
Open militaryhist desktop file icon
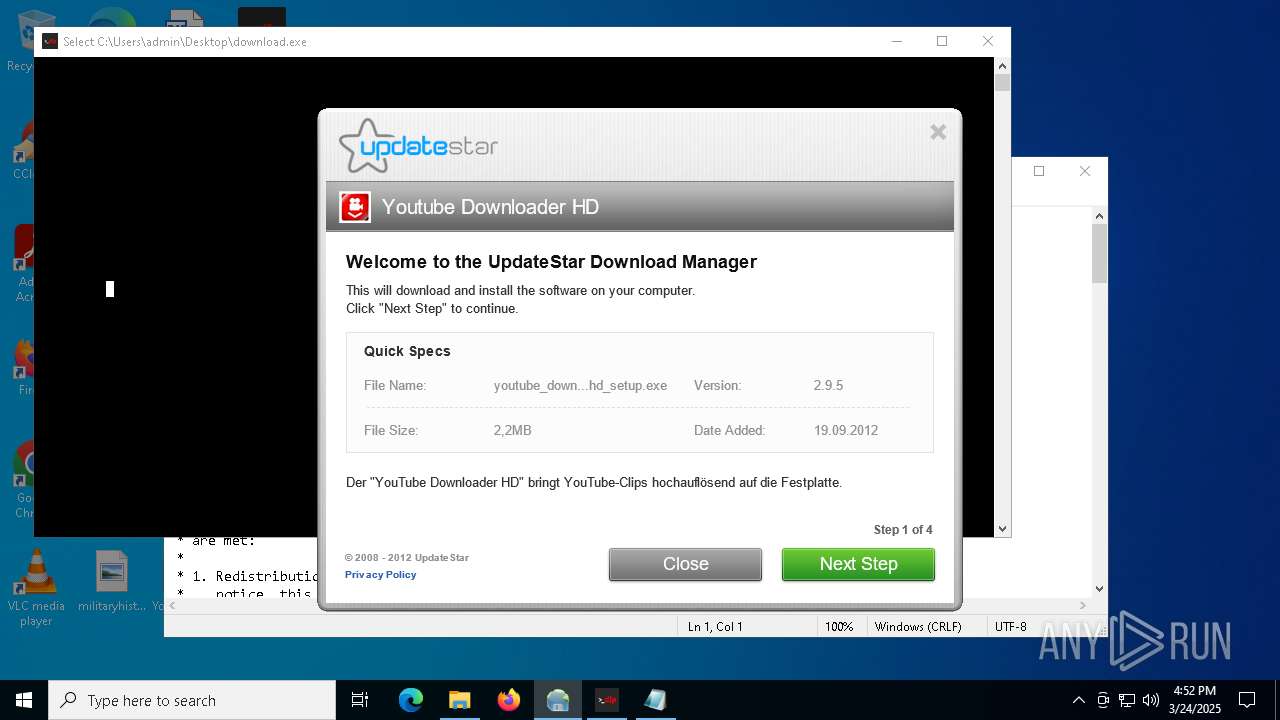pyautogui.click(x=112, y=581)
